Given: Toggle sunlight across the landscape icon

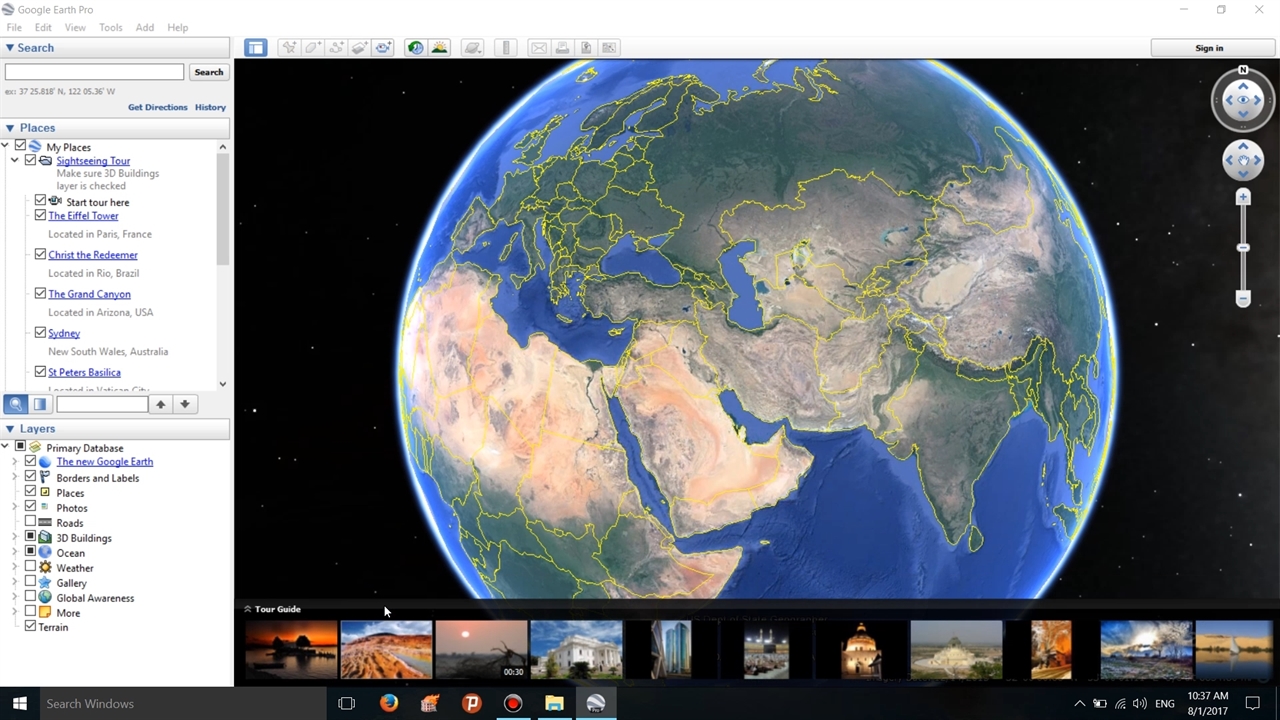Looking at the screenshot, I should [x=439, y=48].
